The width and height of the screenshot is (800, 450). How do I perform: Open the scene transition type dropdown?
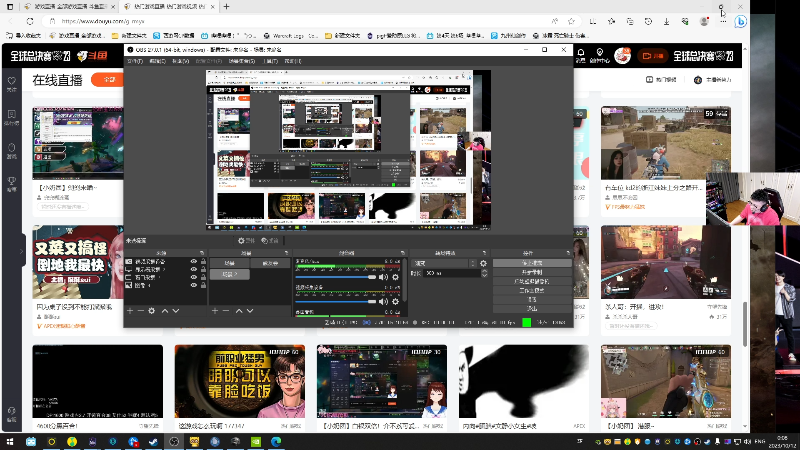click(x=444, y=263)
